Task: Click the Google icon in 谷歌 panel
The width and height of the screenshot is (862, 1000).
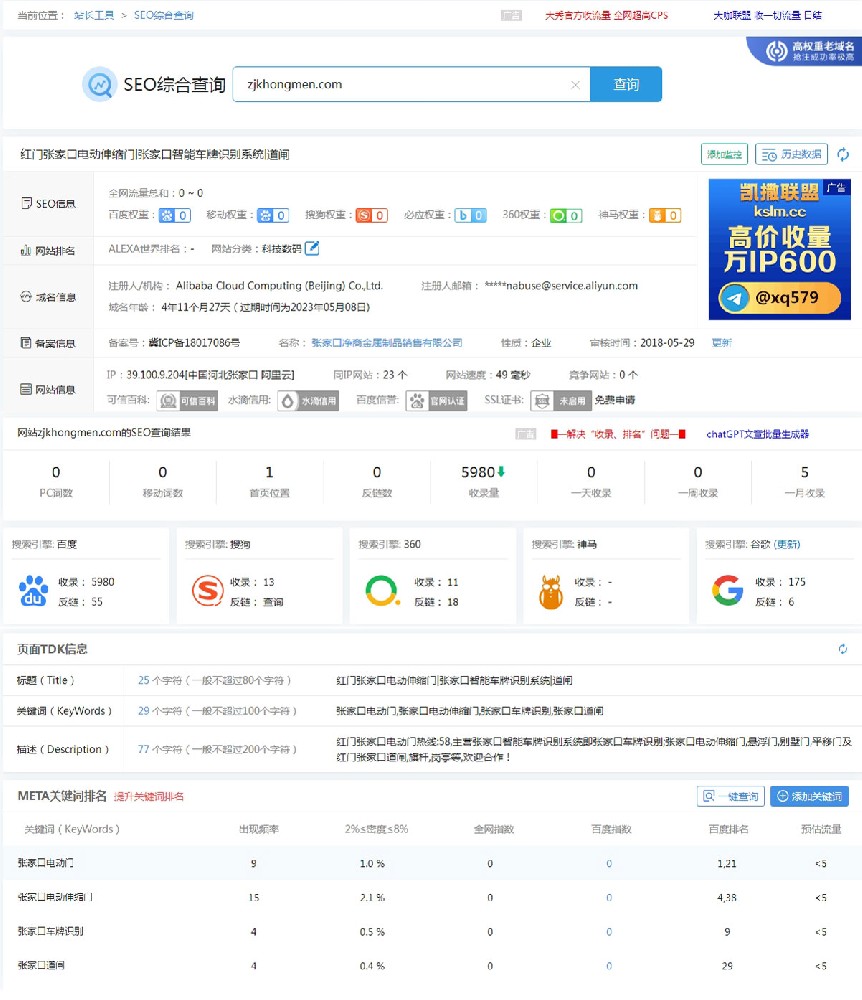Action: click(x=725, y=588)
